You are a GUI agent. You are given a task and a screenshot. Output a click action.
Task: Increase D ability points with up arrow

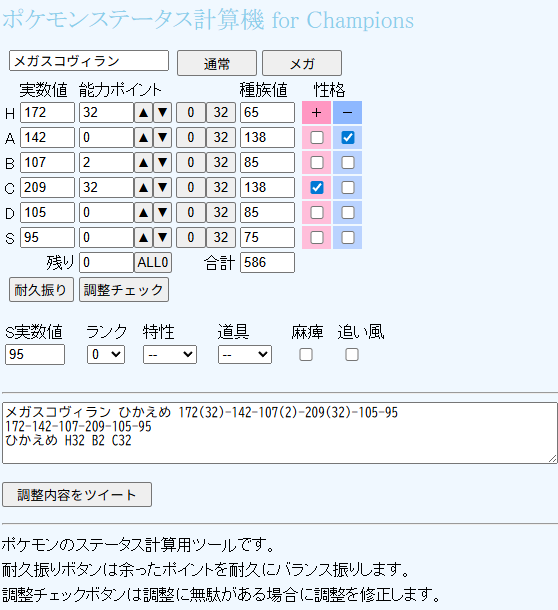pos(143,212)
